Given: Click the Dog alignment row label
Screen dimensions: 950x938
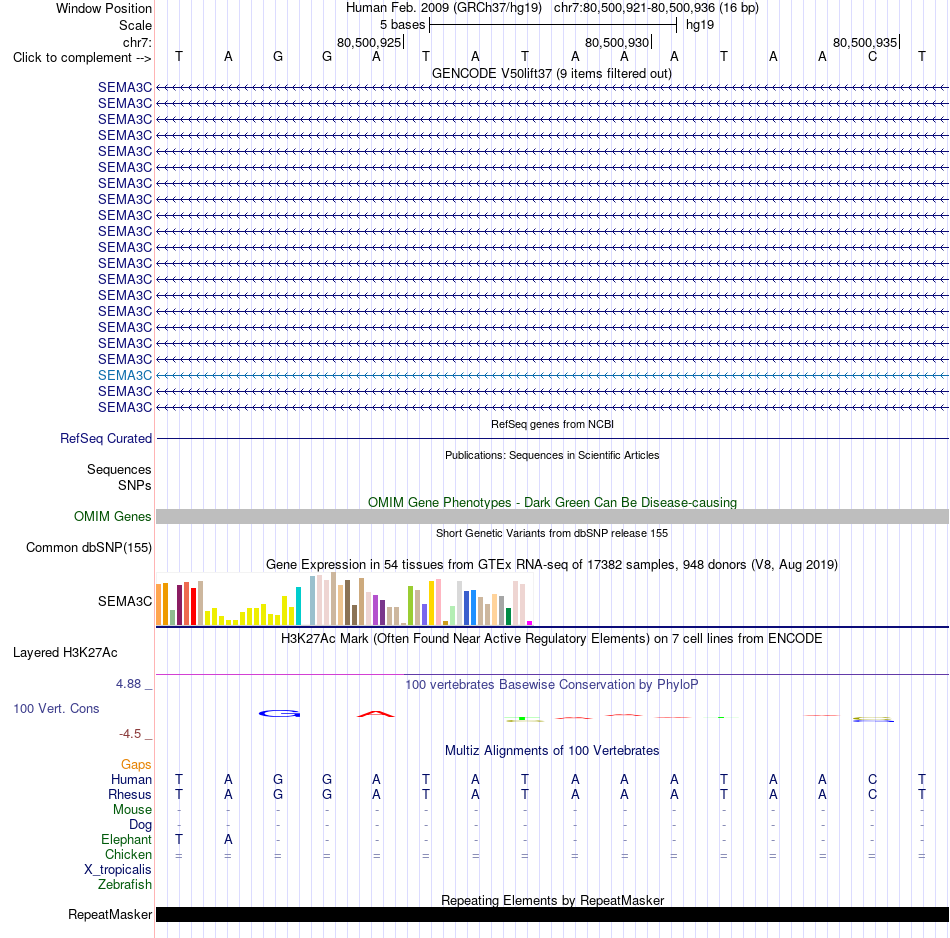Looking at the screenshot, I should 140,825.
